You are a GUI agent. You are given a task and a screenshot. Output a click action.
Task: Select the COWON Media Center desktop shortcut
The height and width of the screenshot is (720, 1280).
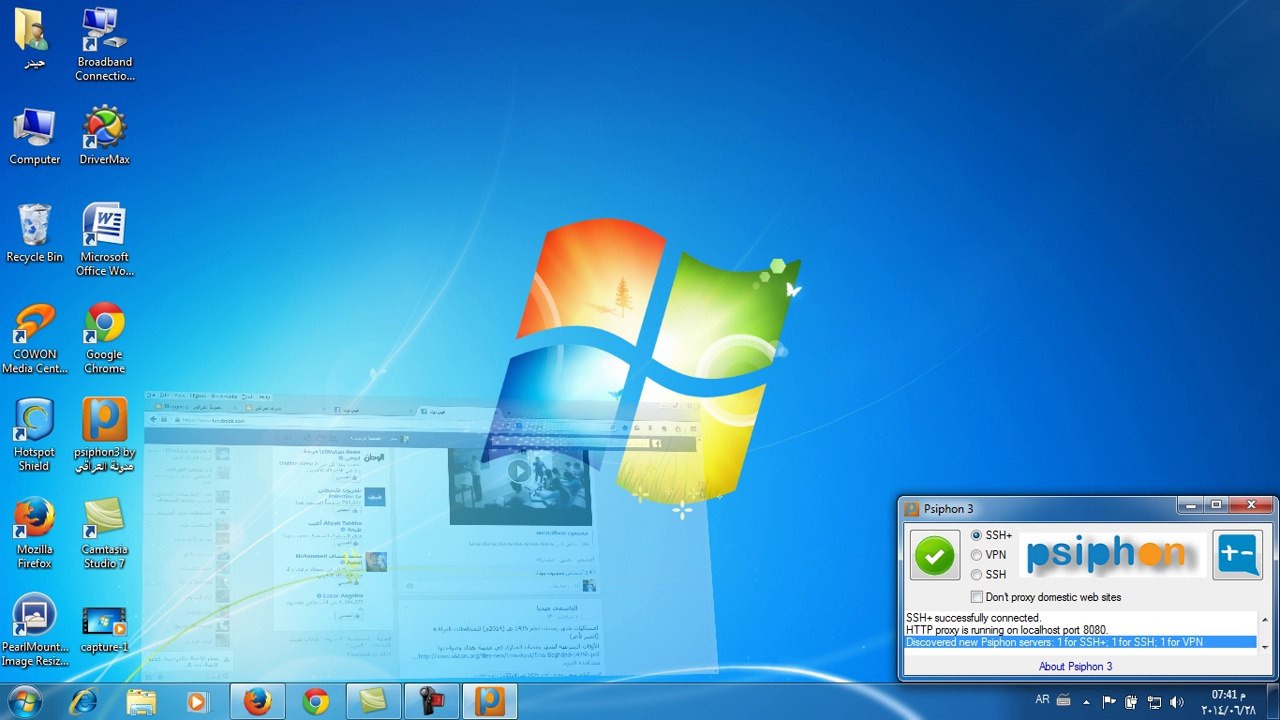(x=34, y=338)
